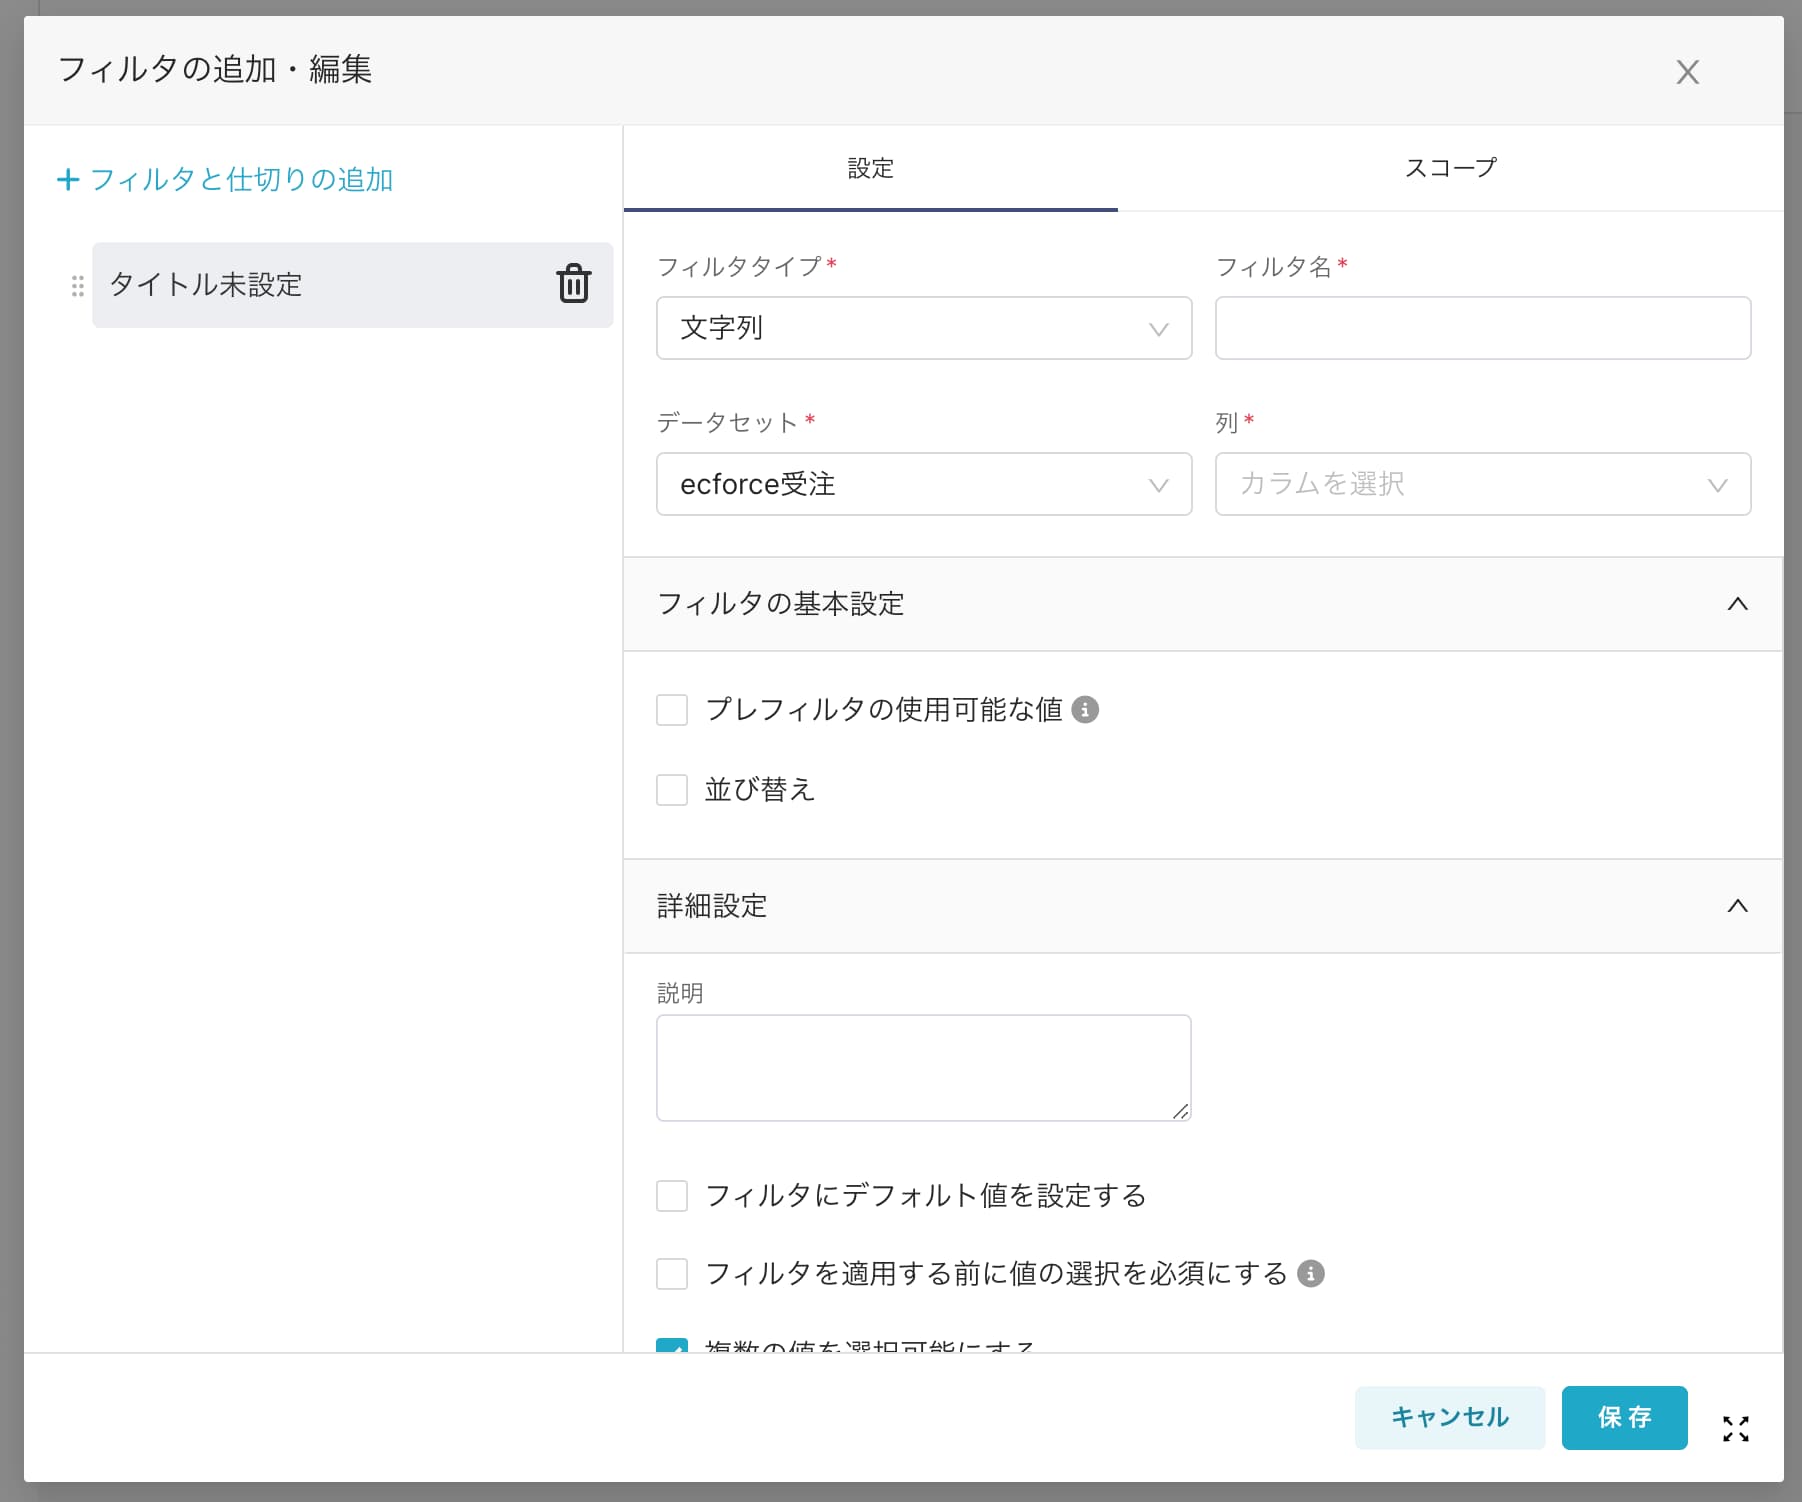This screenshot has width=1802, height=1502.
Task: Close the フィルタの追加・編集 dialog
Action: [1688, 72]
